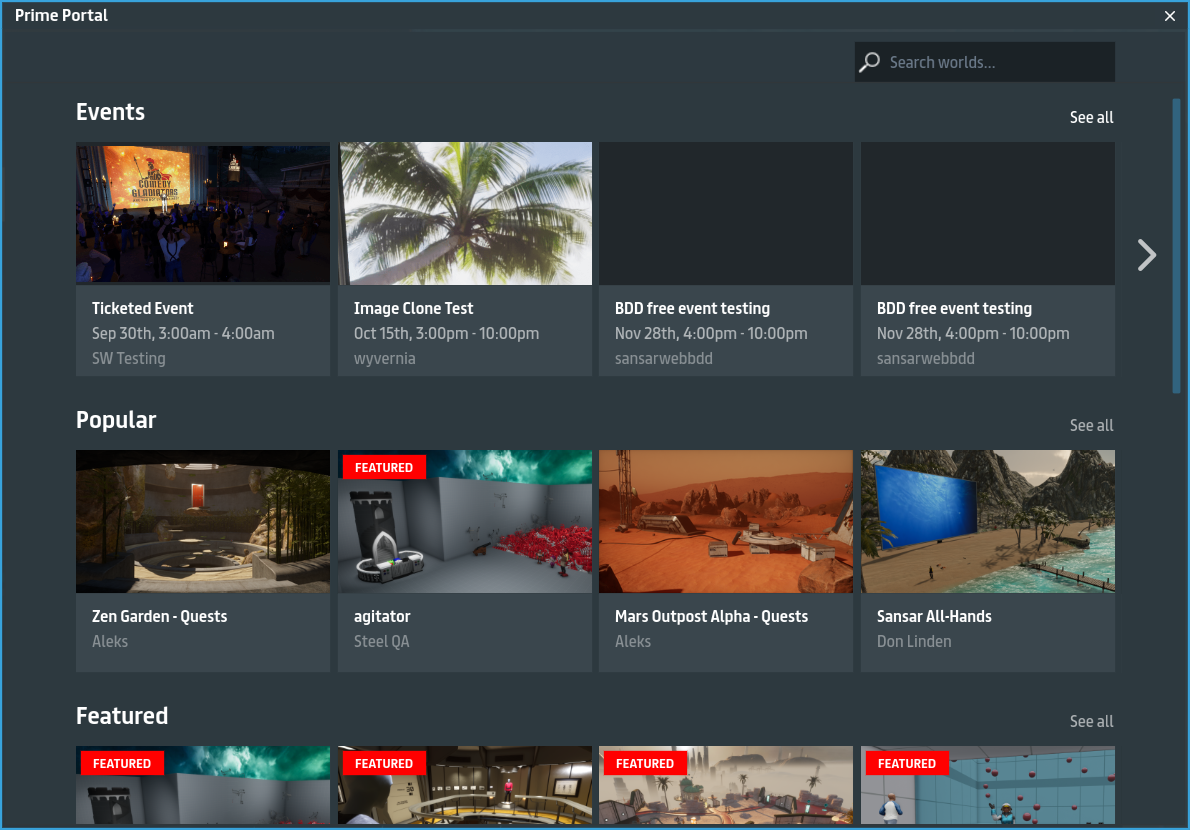Open See all for Events
Viewport: 1190px width, 830px height.
coord(1091,117)
